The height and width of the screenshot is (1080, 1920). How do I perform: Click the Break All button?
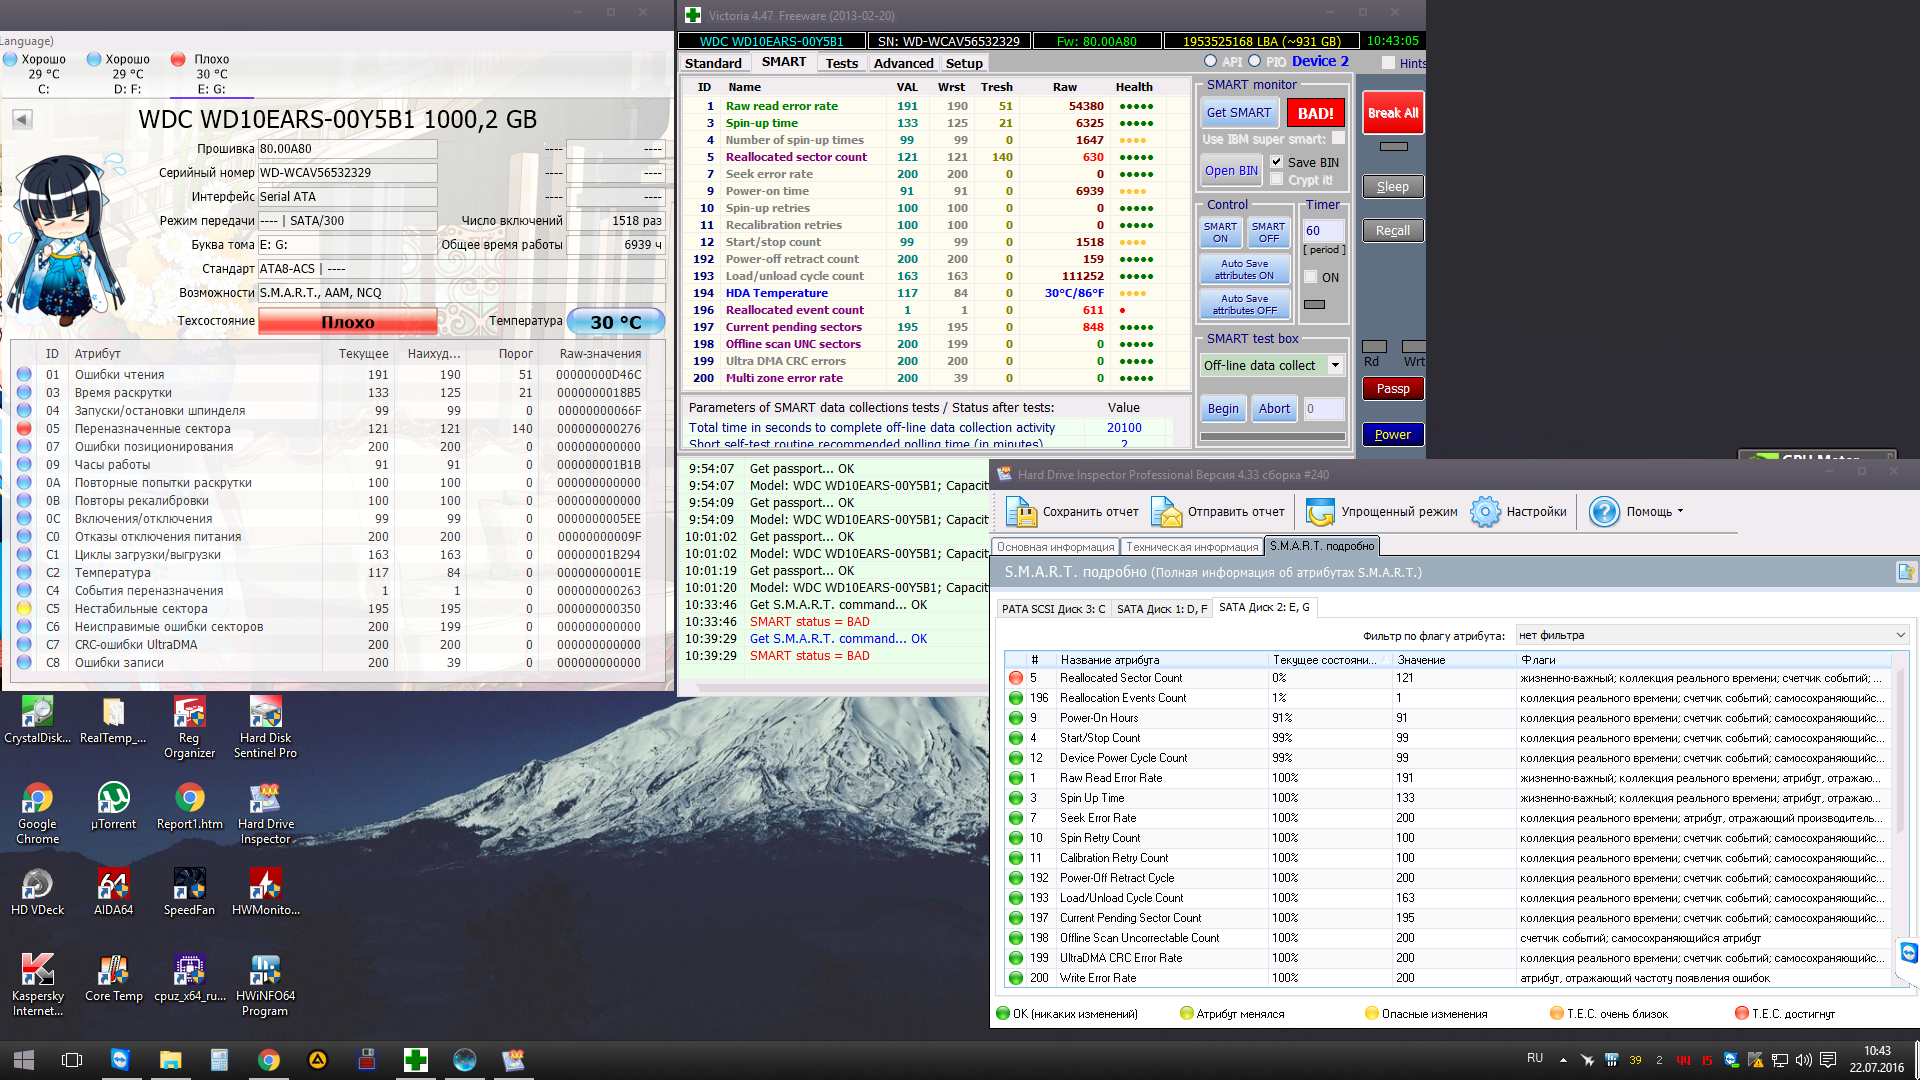1392,113
